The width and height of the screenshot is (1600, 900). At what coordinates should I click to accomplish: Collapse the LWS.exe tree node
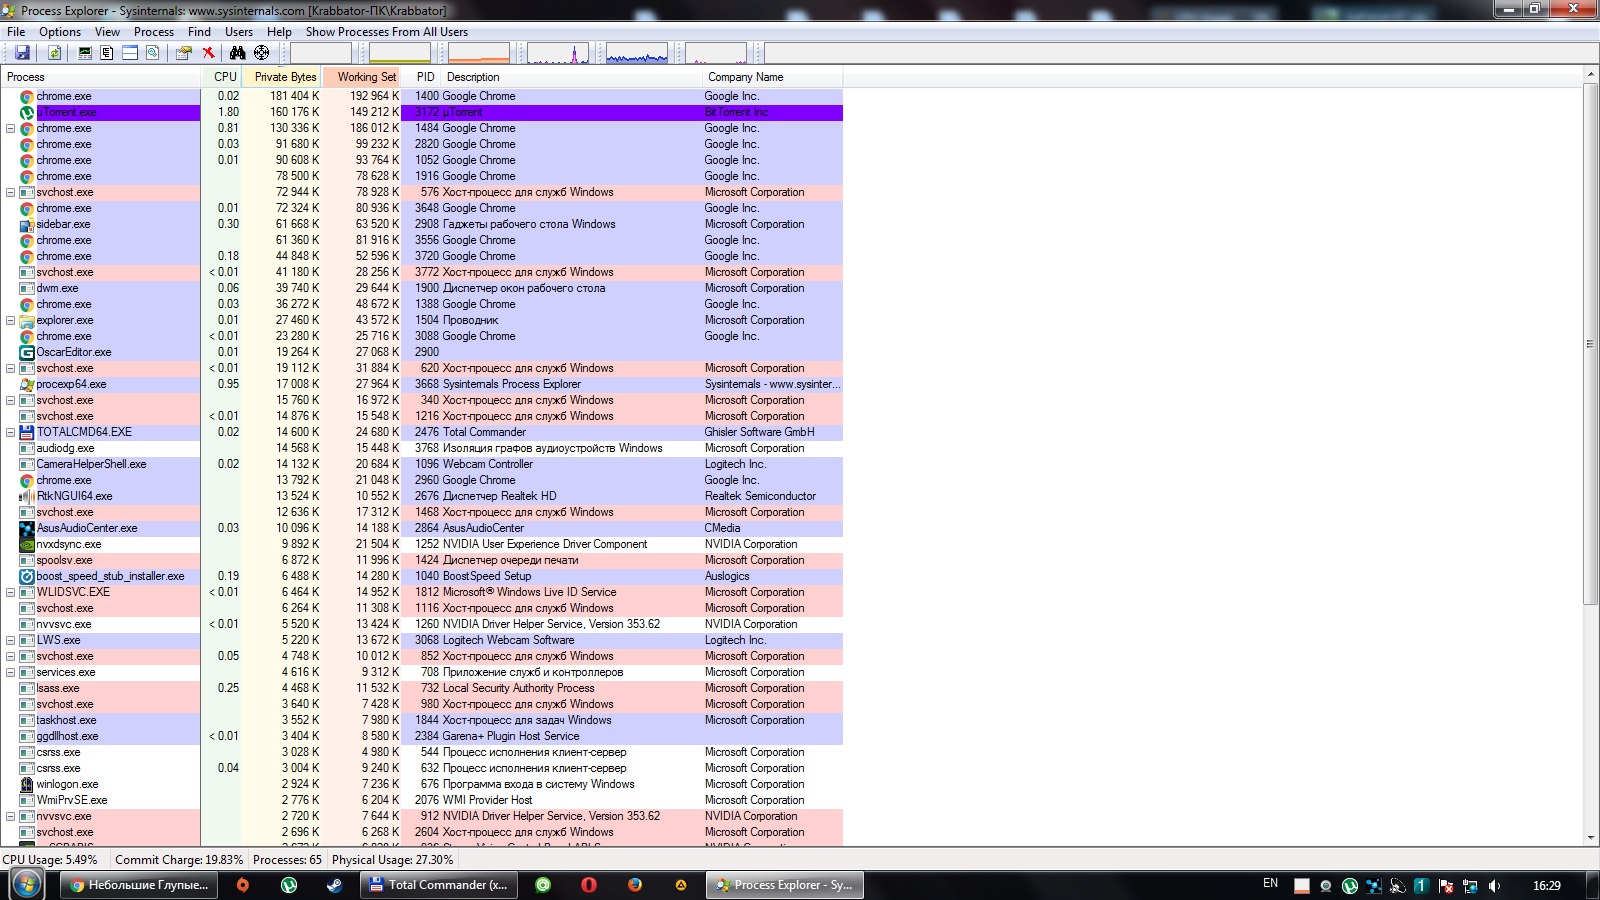click(x=10, y=640)
